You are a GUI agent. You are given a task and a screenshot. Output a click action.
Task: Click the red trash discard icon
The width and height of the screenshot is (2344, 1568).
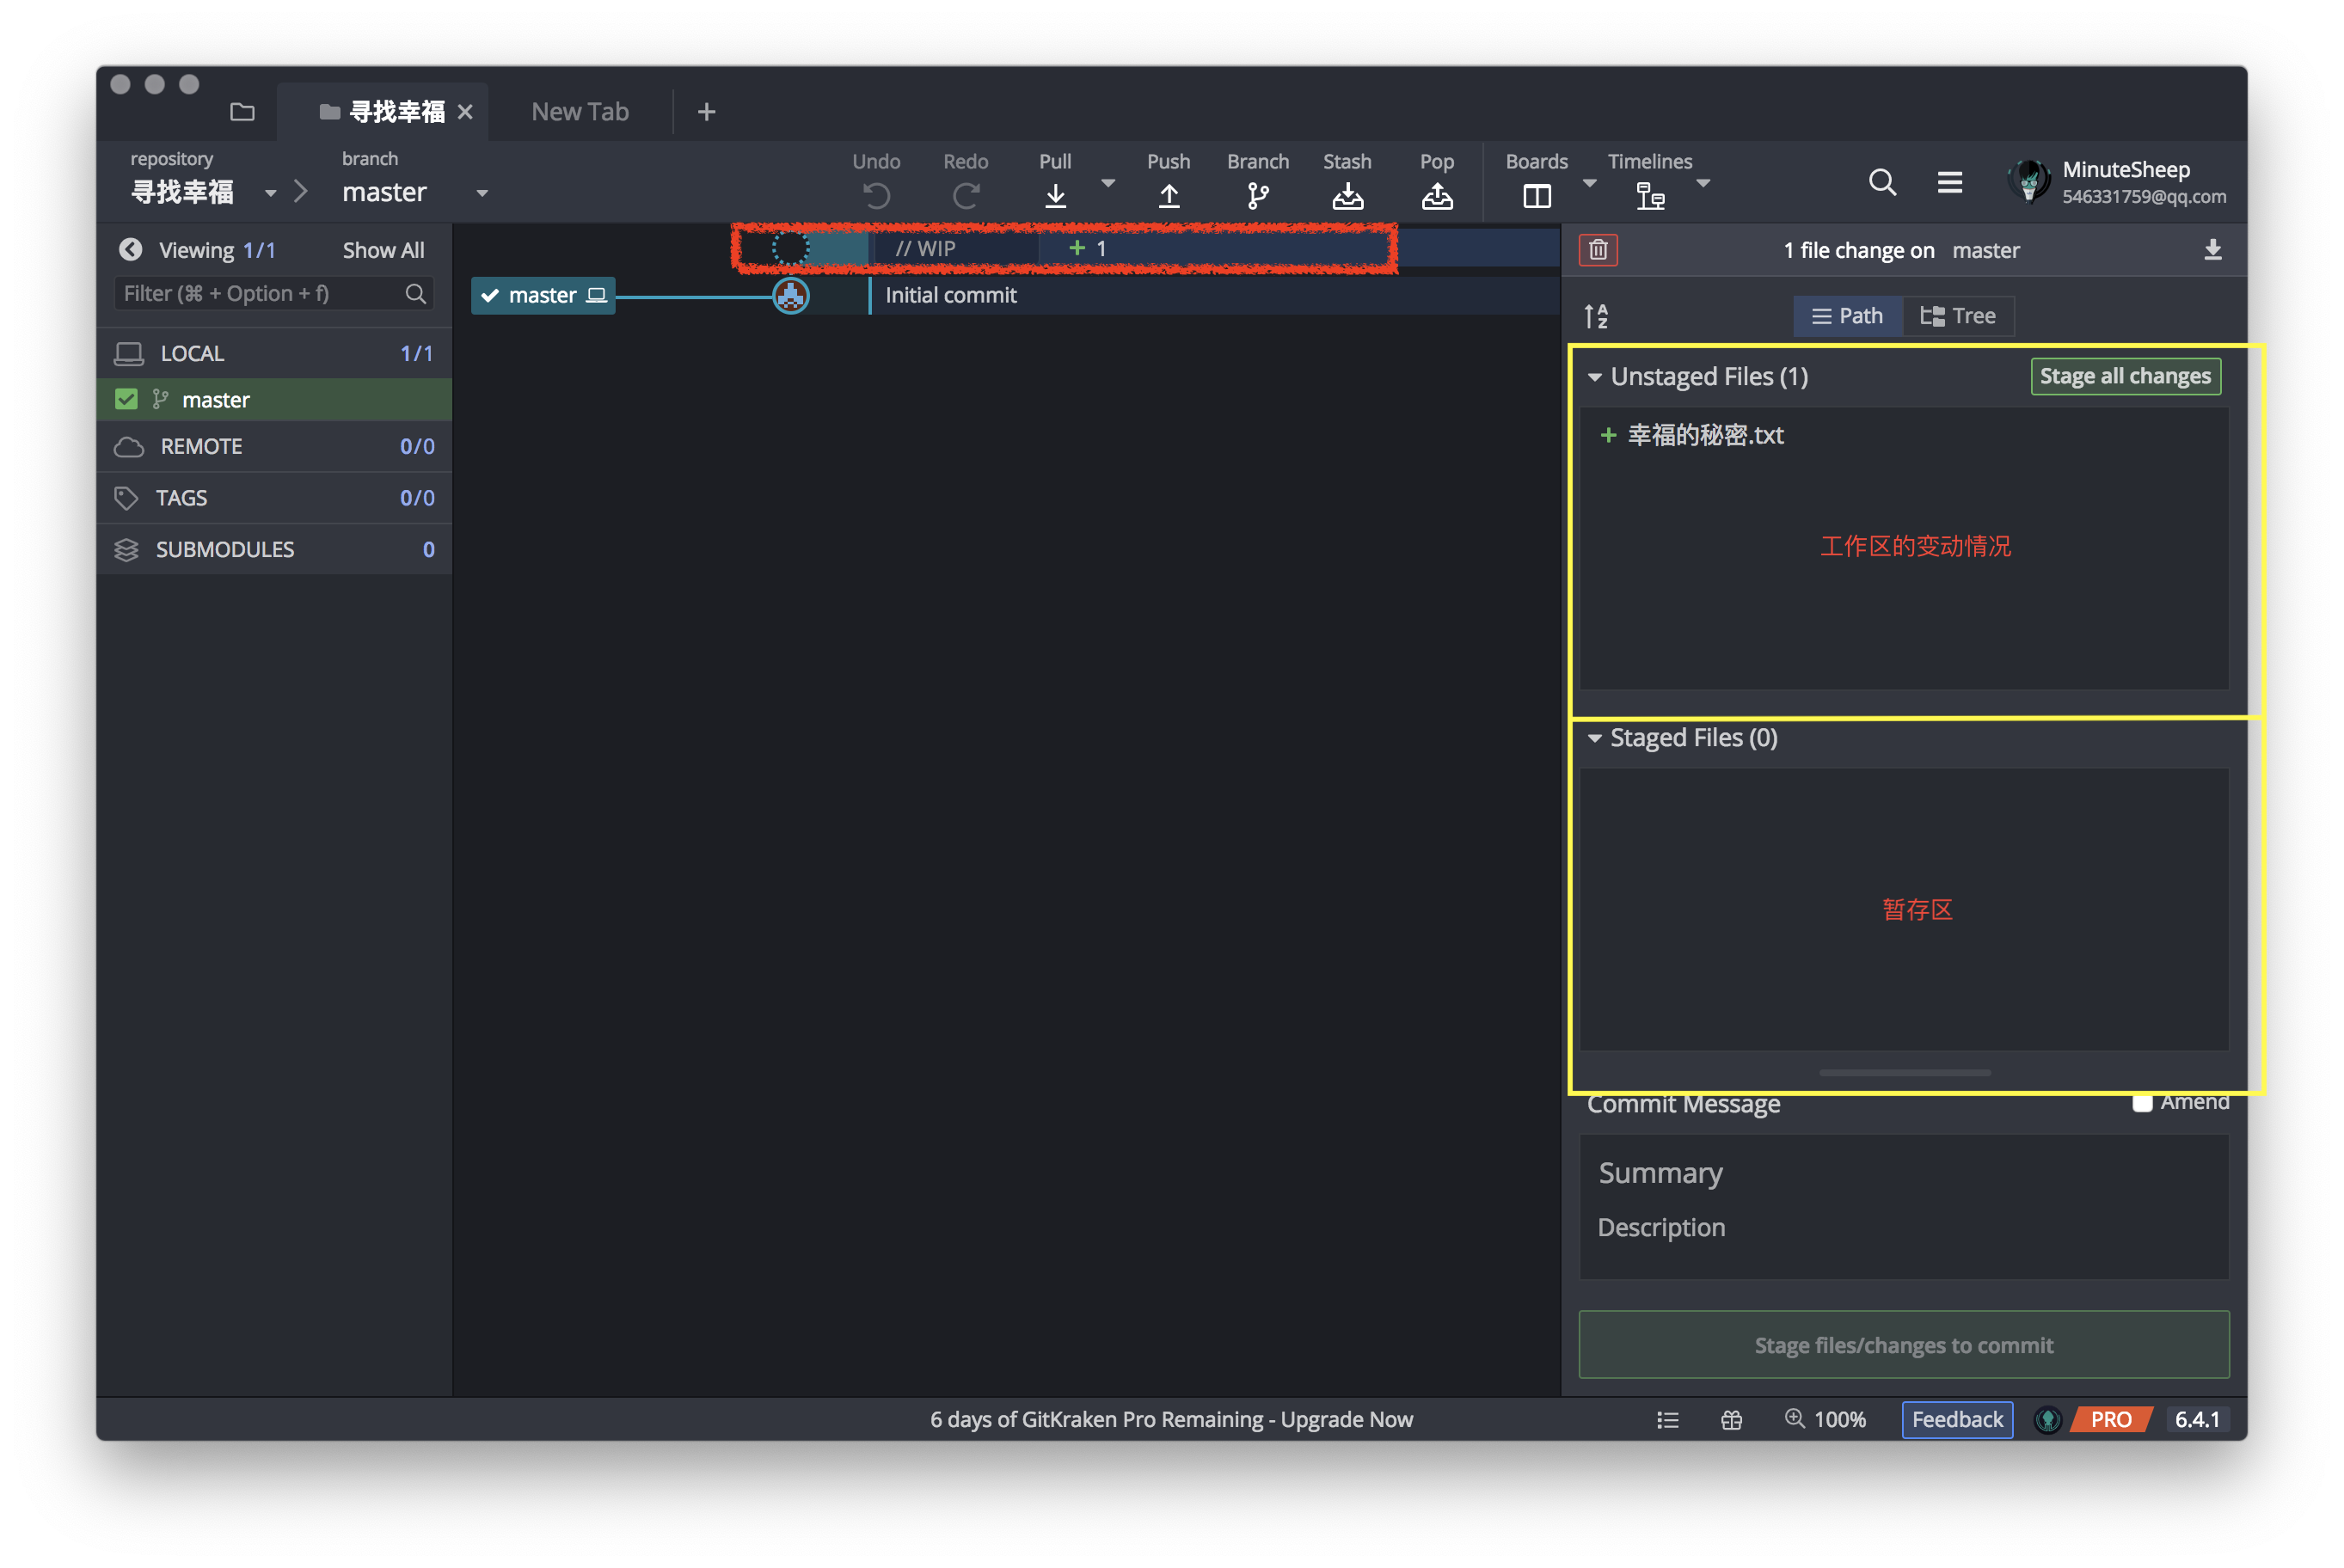tap(1598, 250)
